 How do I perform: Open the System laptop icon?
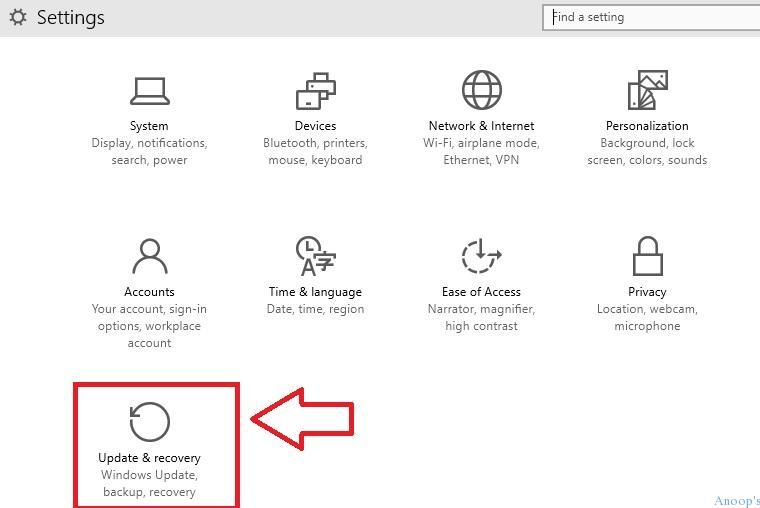tap(150, 91)
